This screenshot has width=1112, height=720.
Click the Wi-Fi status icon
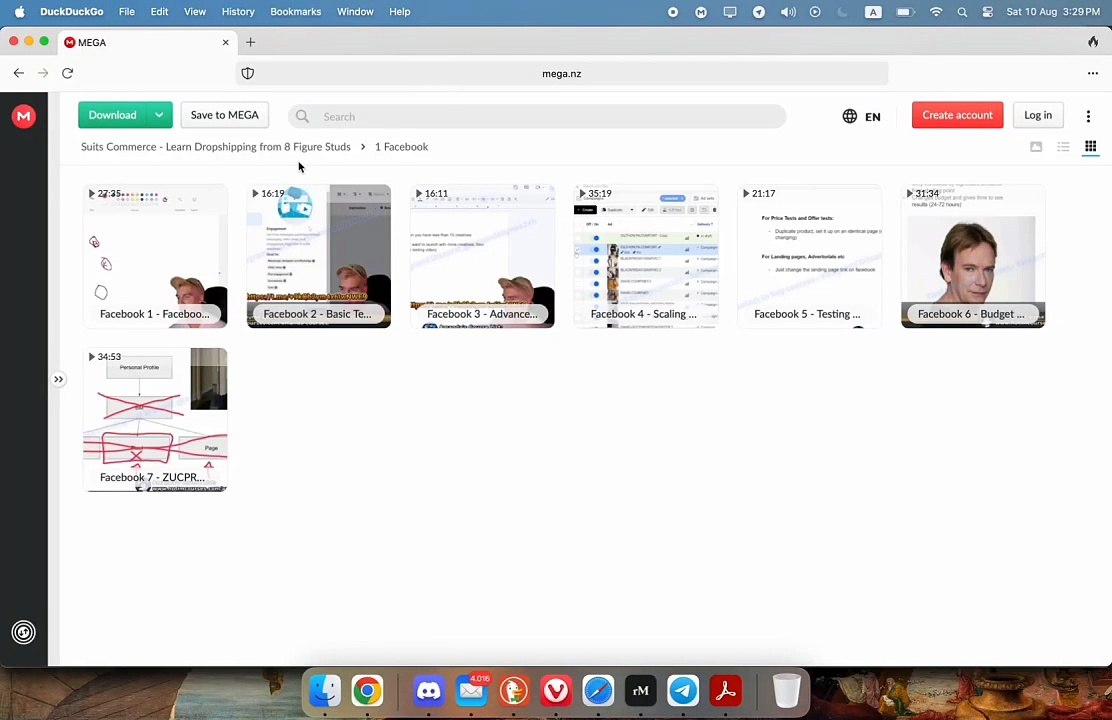click(x=936, y=11)
